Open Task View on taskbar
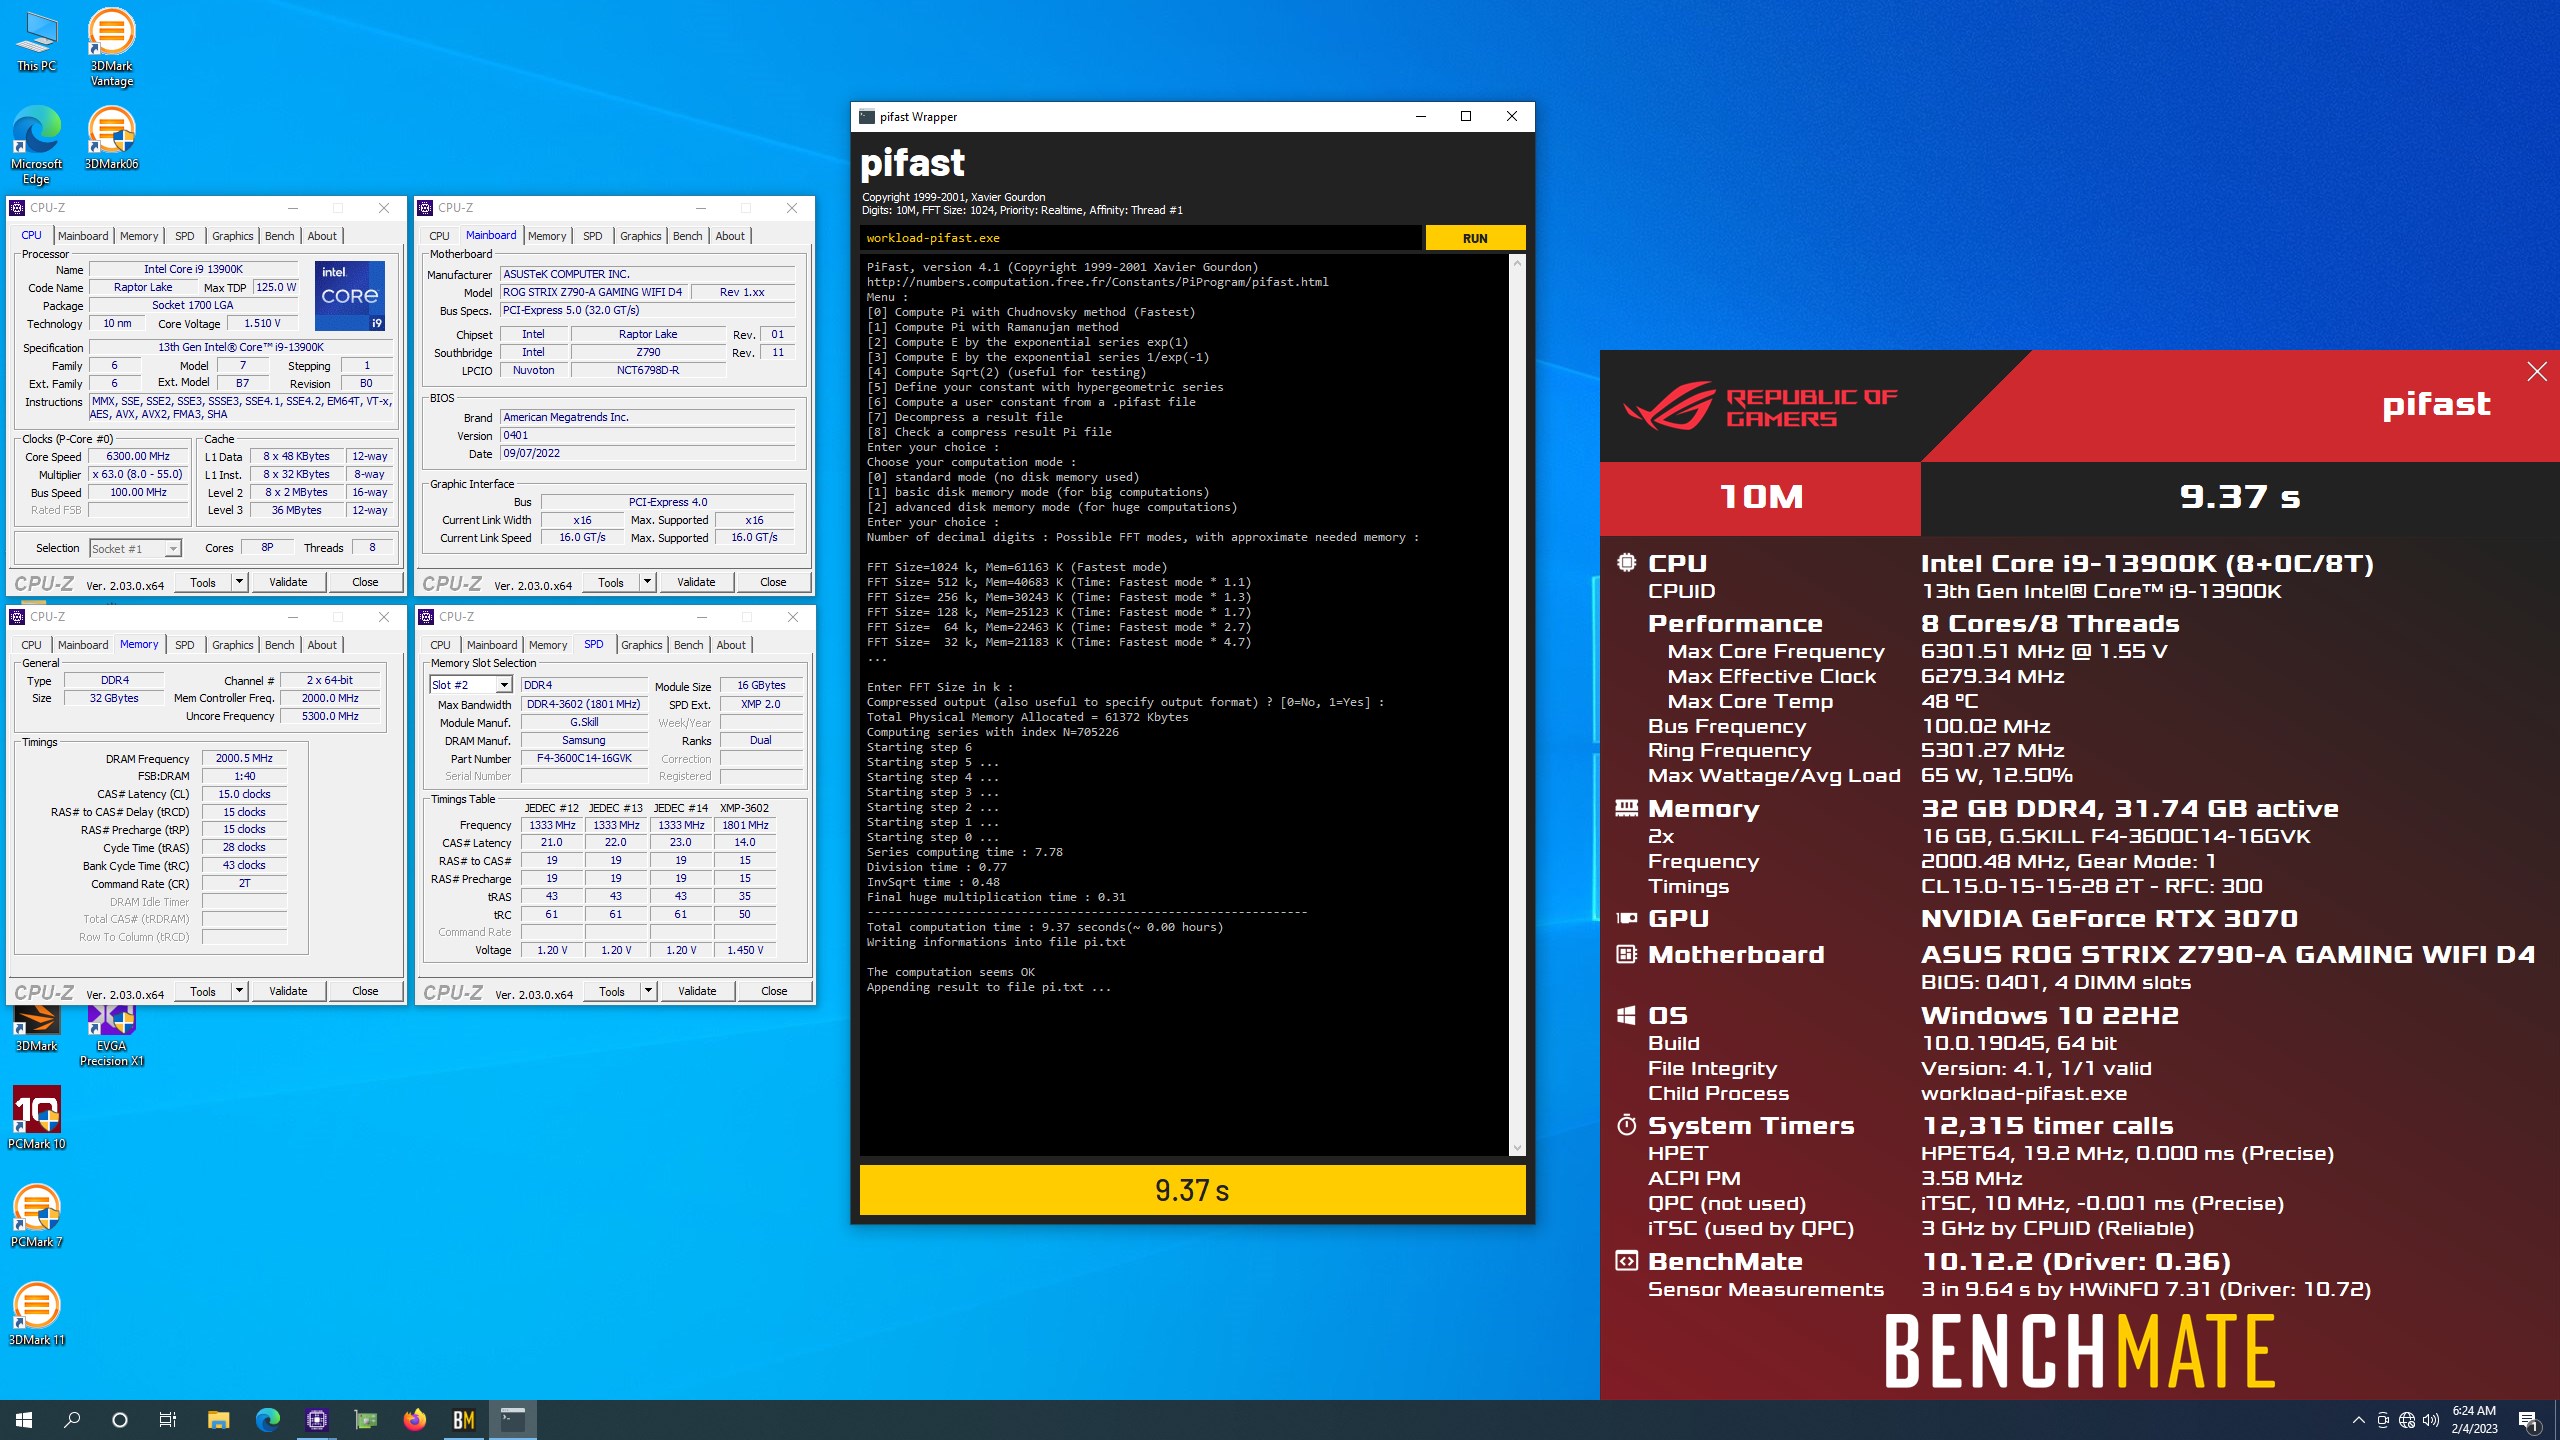 (x=168, y=1420)
